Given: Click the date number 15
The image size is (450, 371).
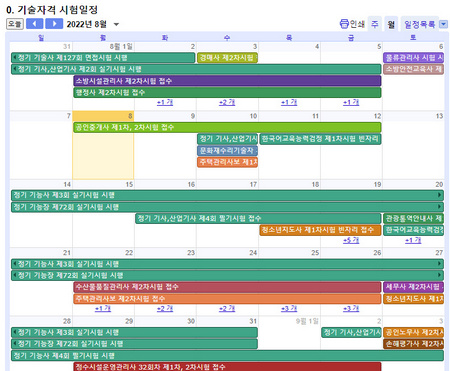Looking at the screenshot, I should [129, 184].
